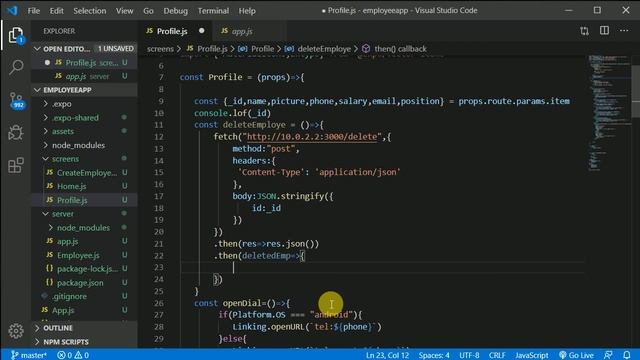Click the VS Code logo icon
640x360 pixels.
(x=12, y=10)
